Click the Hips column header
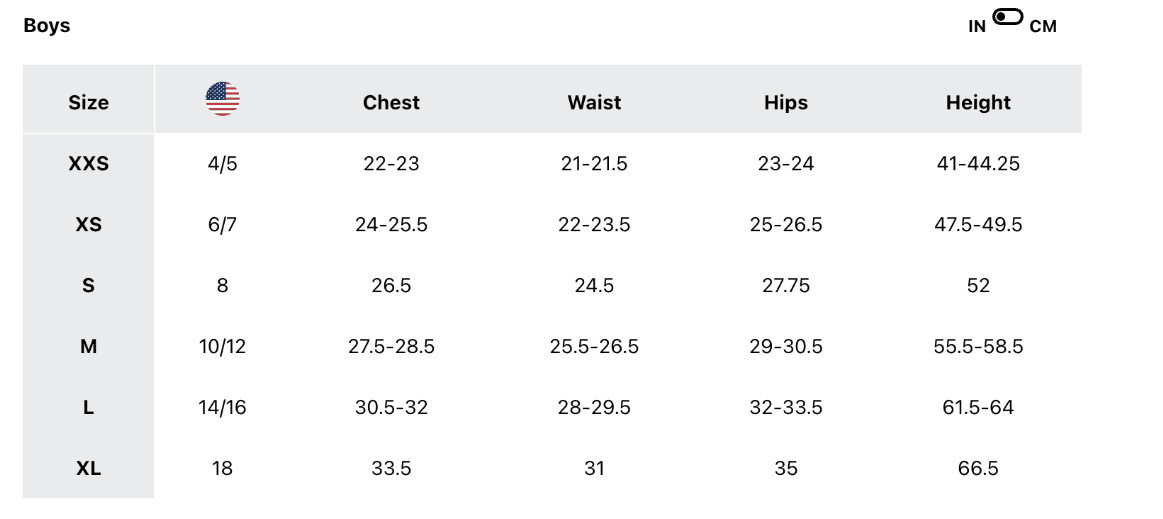This screenshot has width=1163, height=519. (786, 102)
